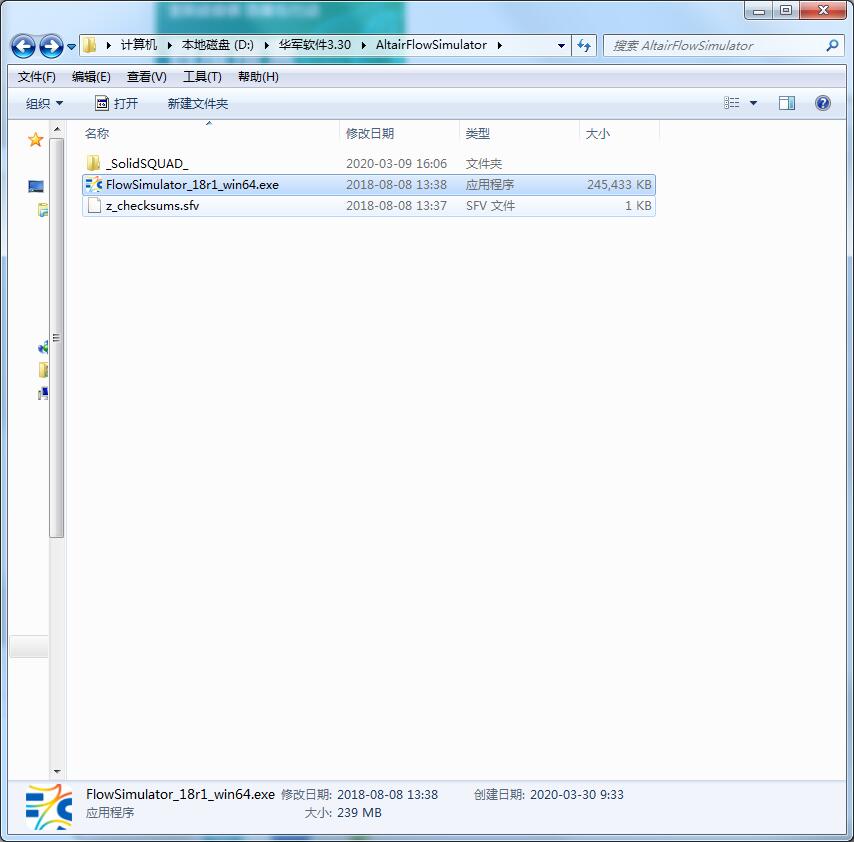
Task: Go back with the Back arrow button
Action: click(x=23, y=46)
